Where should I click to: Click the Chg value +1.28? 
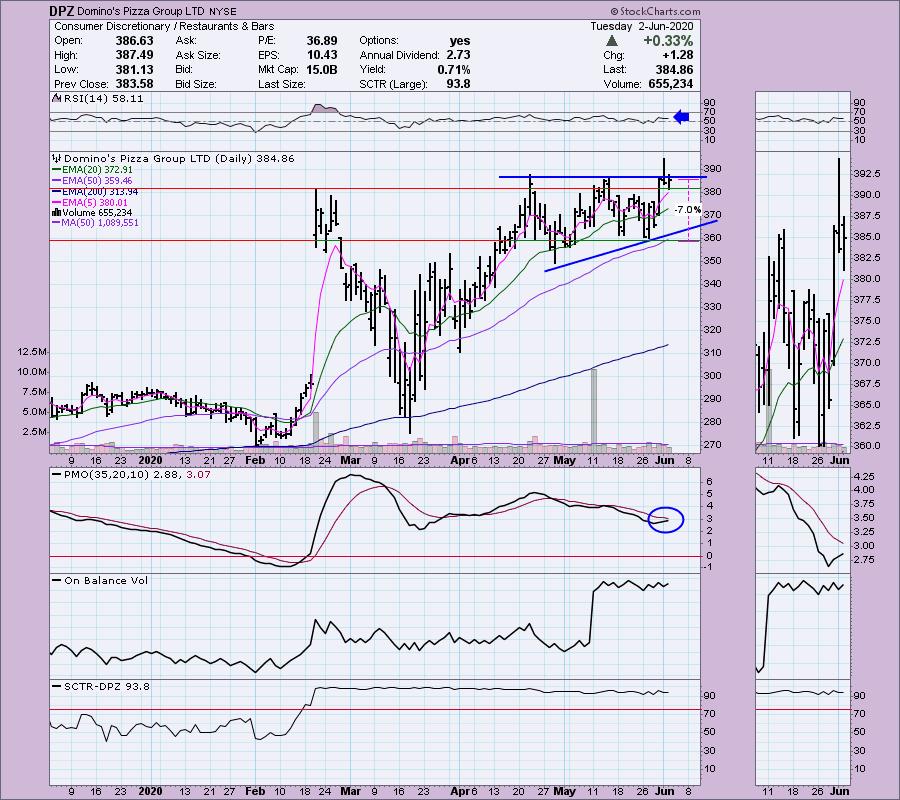(x=677, y=55)
